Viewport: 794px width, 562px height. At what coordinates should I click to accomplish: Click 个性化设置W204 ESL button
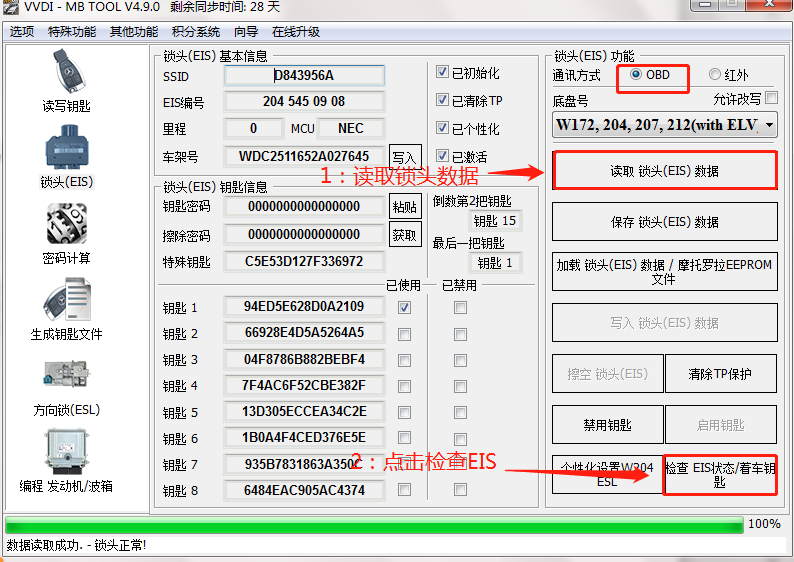coord(607,475)
